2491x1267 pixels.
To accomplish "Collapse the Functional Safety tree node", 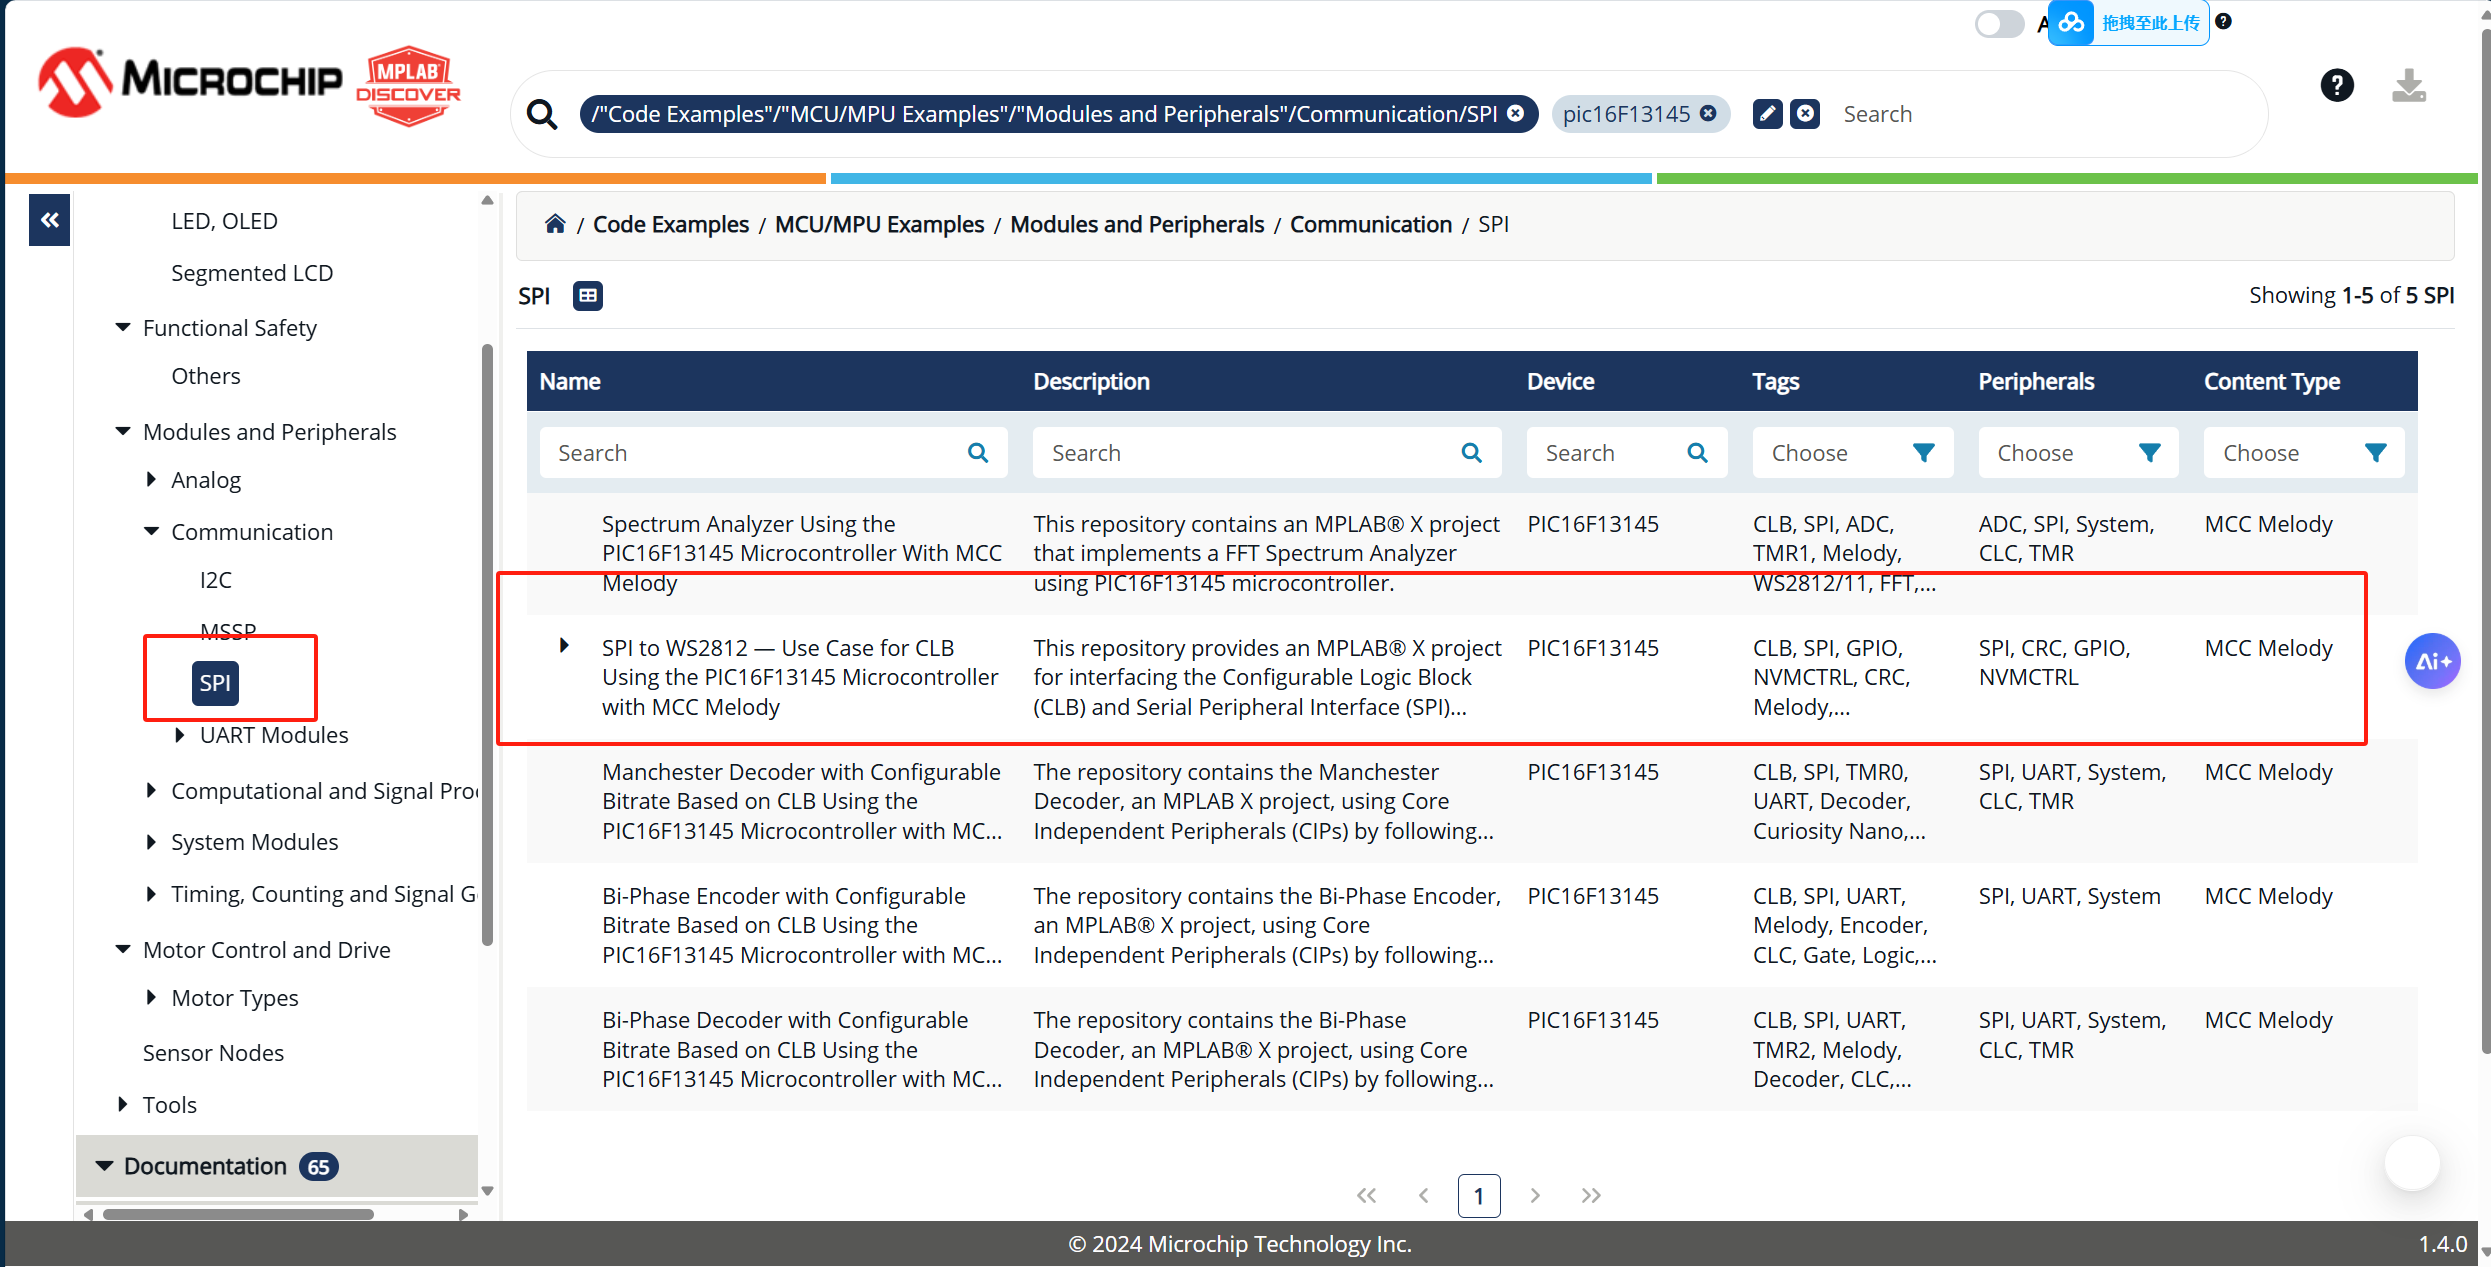I will (122, 328).
